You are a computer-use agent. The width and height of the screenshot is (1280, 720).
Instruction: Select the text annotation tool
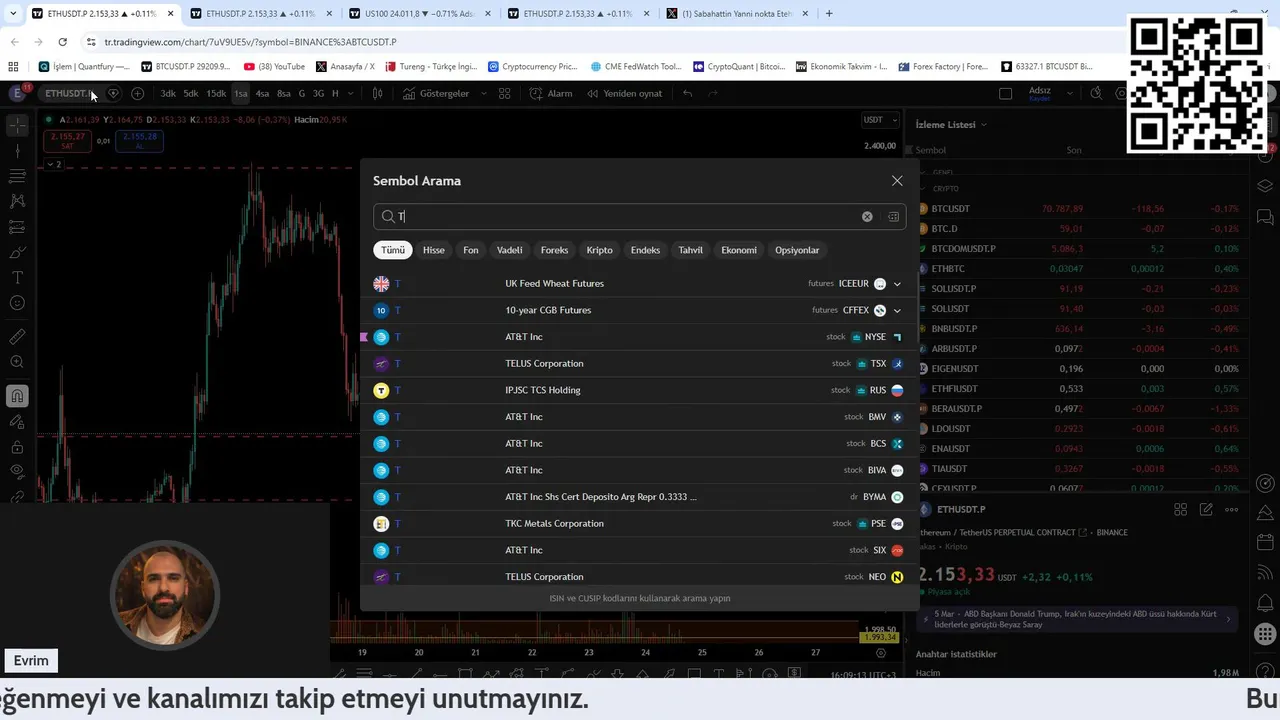click(17, 277)
